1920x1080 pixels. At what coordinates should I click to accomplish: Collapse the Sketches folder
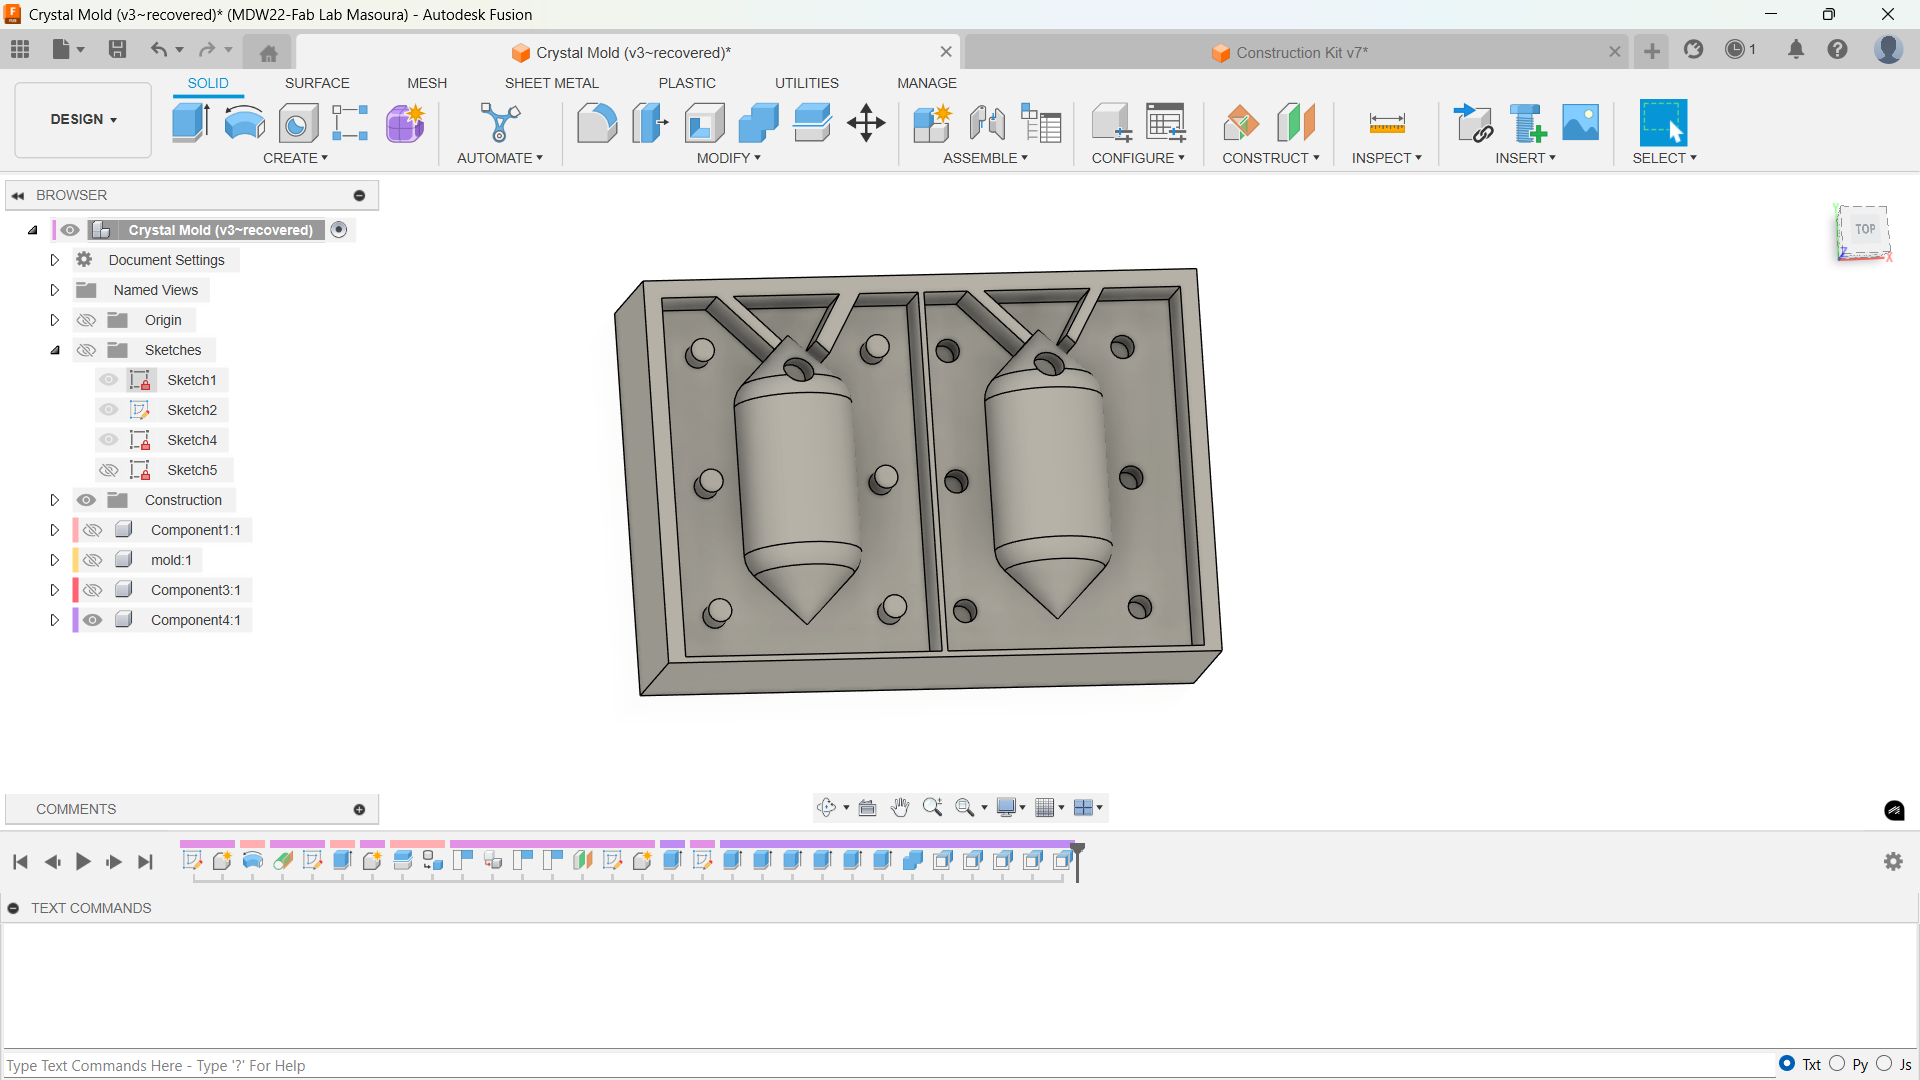pyautogui.click(x=55, y=350)
